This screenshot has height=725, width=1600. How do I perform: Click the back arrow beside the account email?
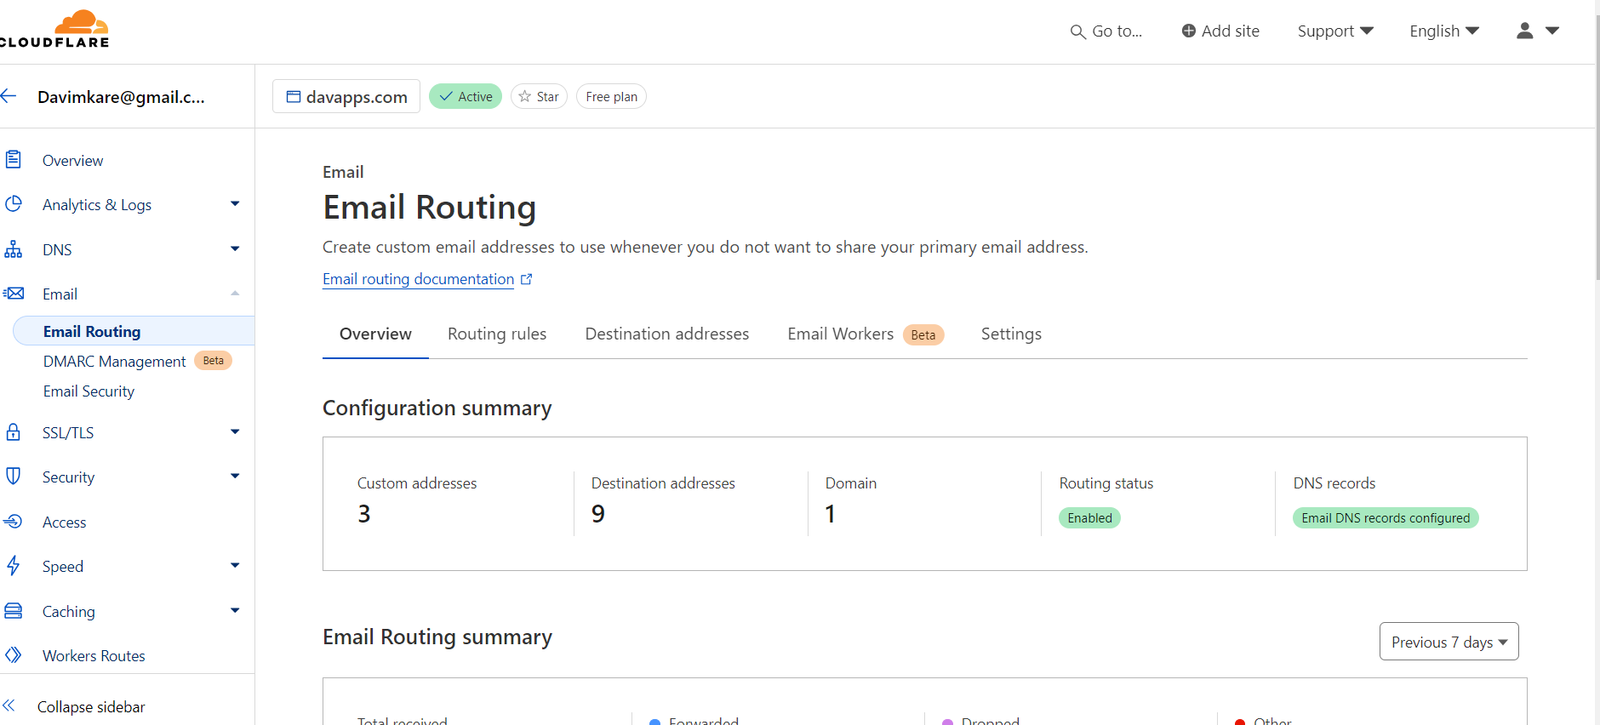pyautogui.click(x=9, y=96)
